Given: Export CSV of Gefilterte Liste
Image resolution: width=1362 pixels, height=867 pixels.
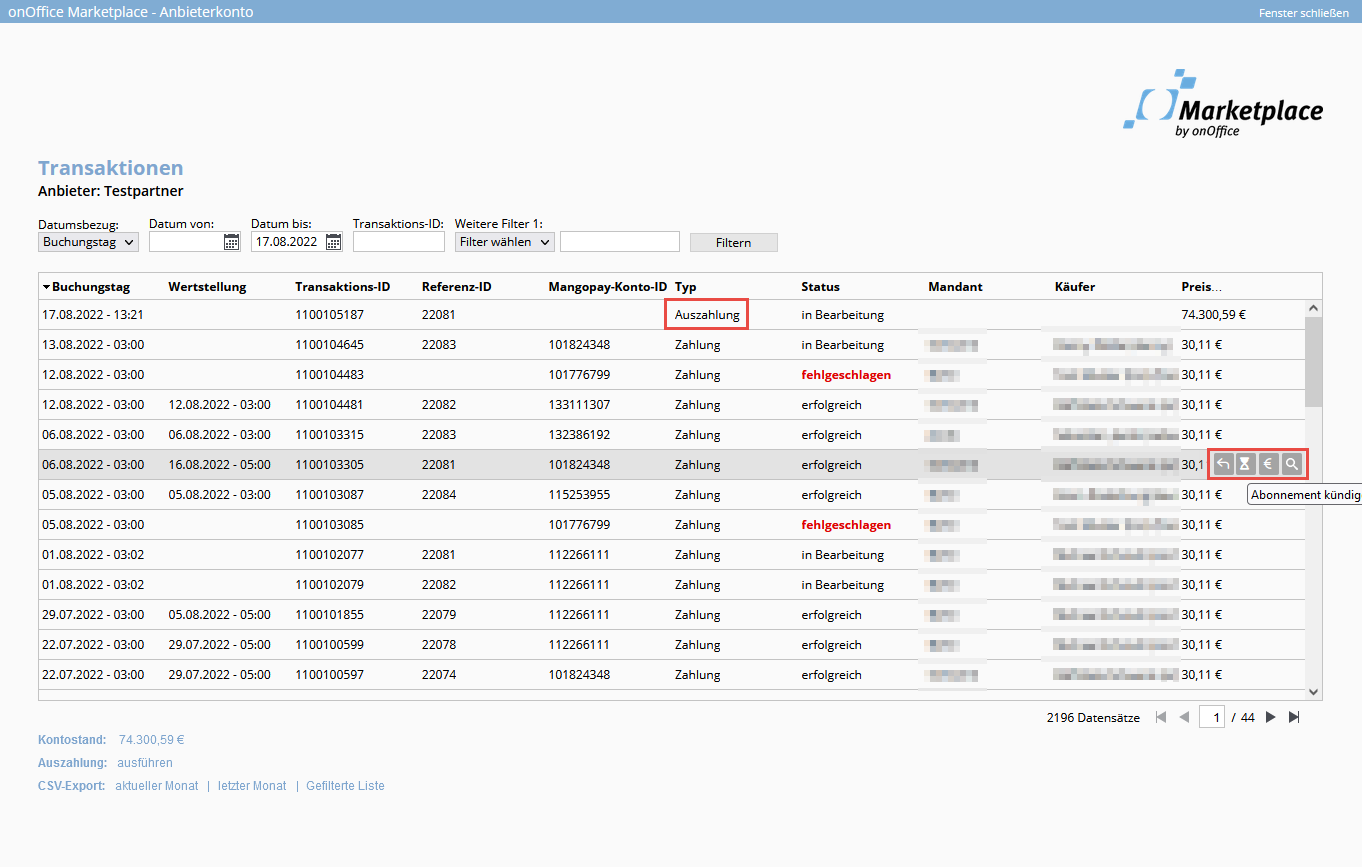Looking at the screenshot, I should (x=345, y=786).
